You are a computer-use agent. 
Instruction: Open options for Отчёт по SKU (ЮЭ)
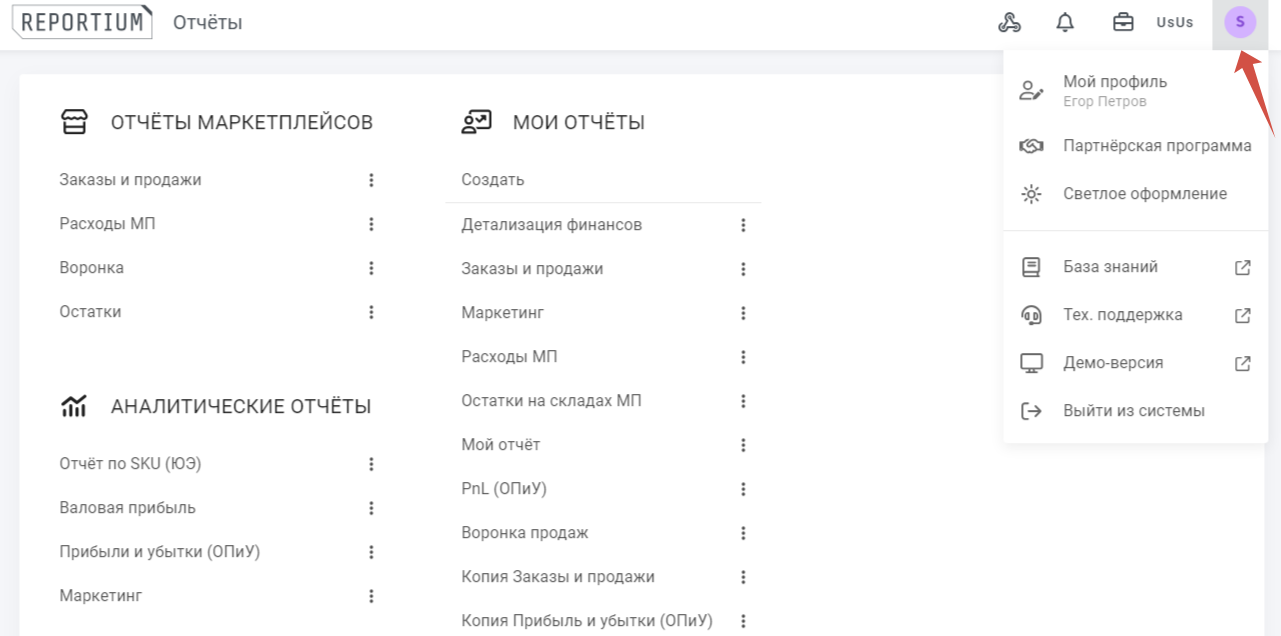coord(371,464)
